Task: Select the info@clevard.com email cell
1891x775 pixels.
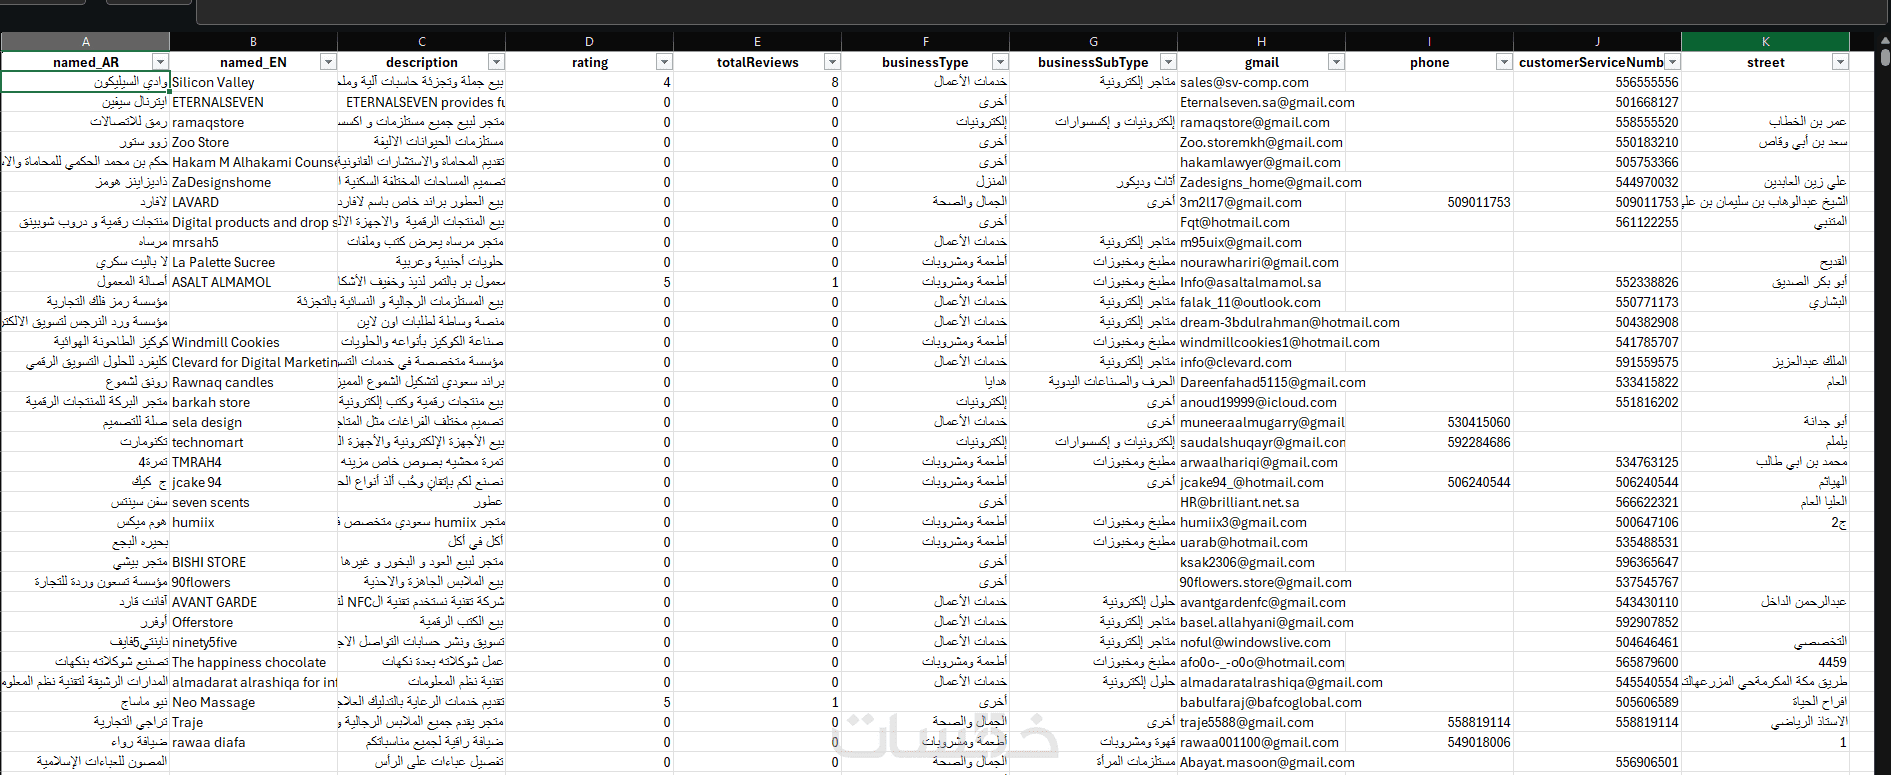Action: [1262, 362]
